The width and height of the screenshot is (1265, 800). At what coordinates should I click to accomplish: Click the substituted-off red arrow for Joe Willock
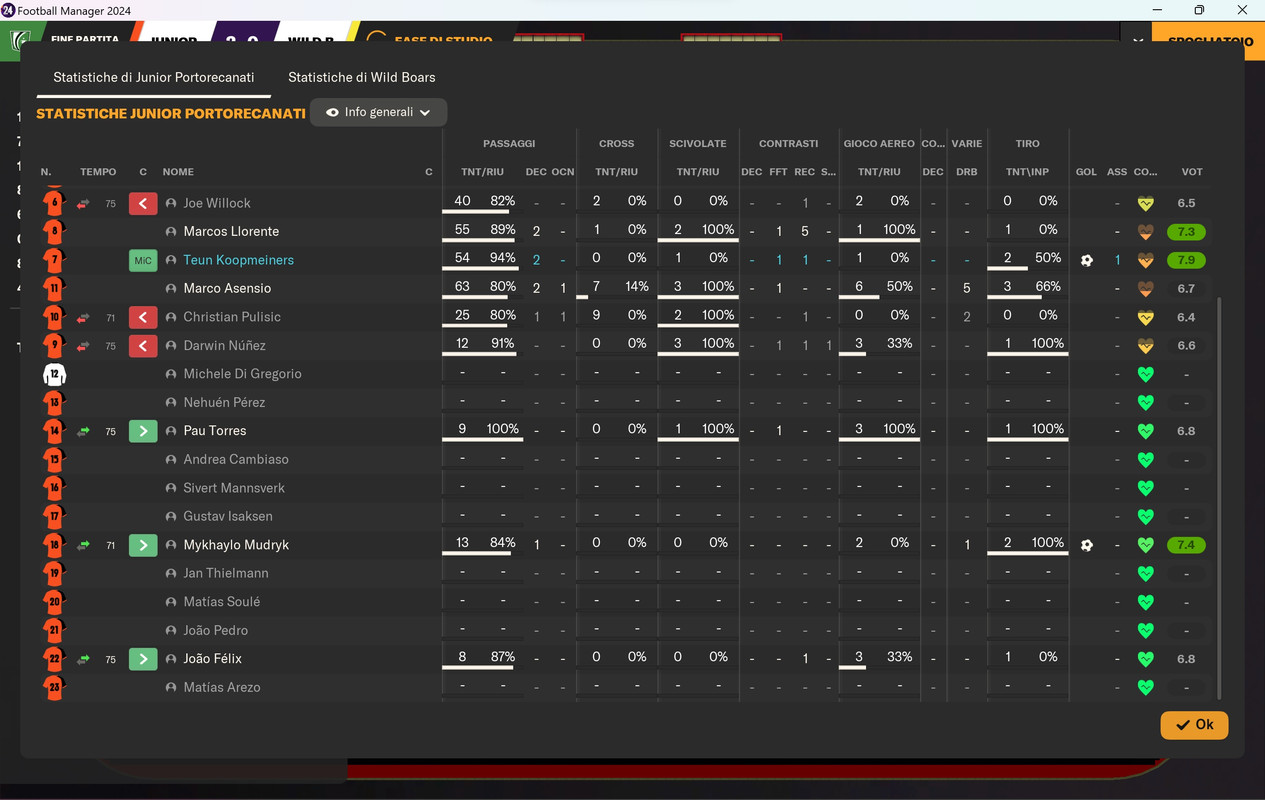tap(143, 203)
